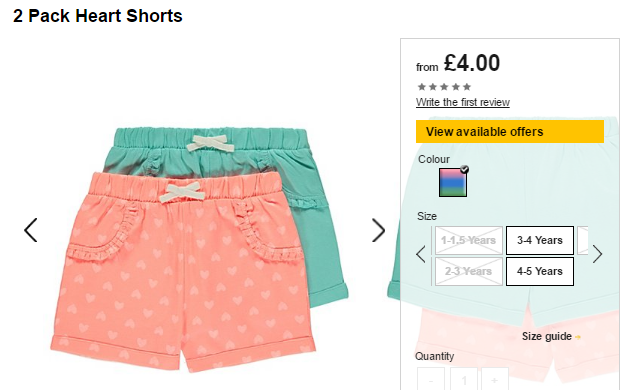The image size is (622, 390).
Task: Click the 2 Pack Heart Shorts title
Action: point(98,16)
